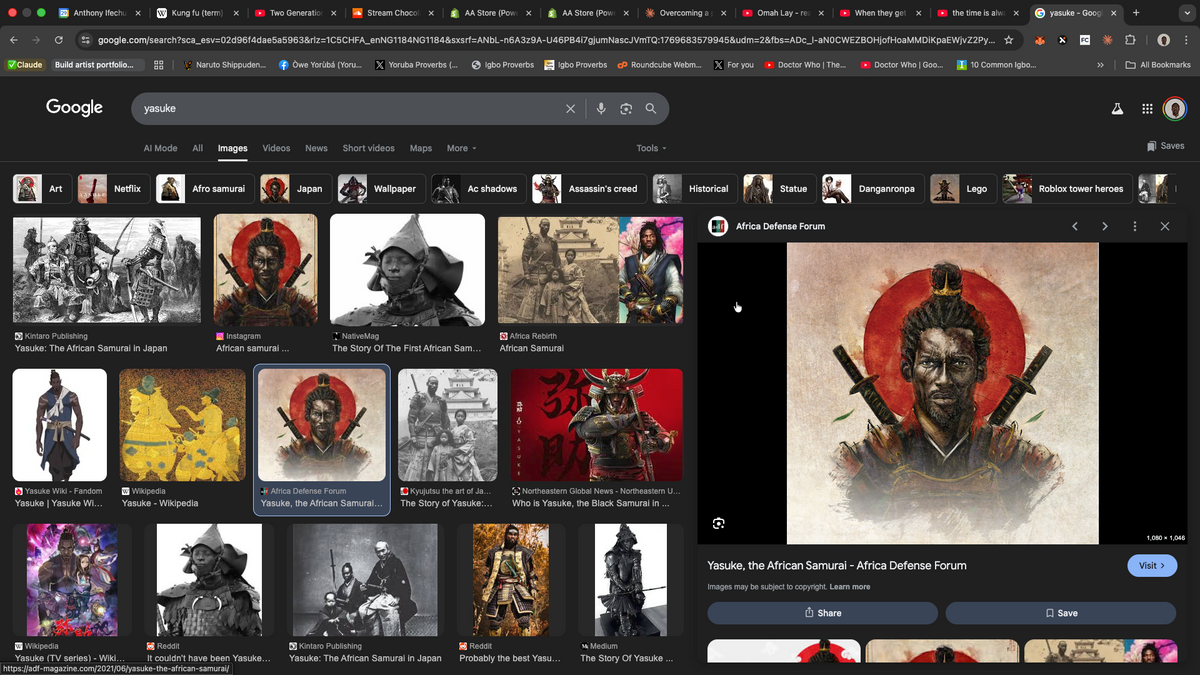
Task: Open the Tools filter dropdown
Action: click(651, 148)
